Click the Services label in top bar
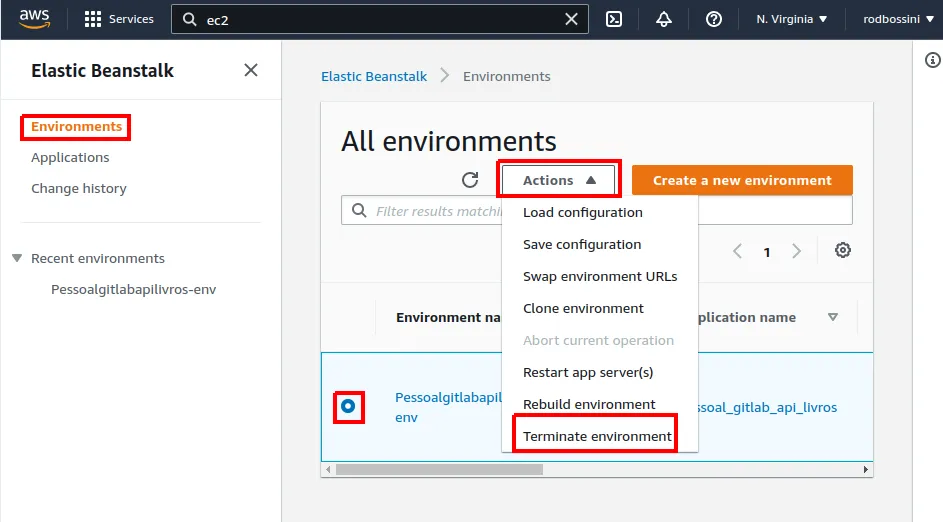The height and width of the screenshot is (522, 943). [131, 19]
